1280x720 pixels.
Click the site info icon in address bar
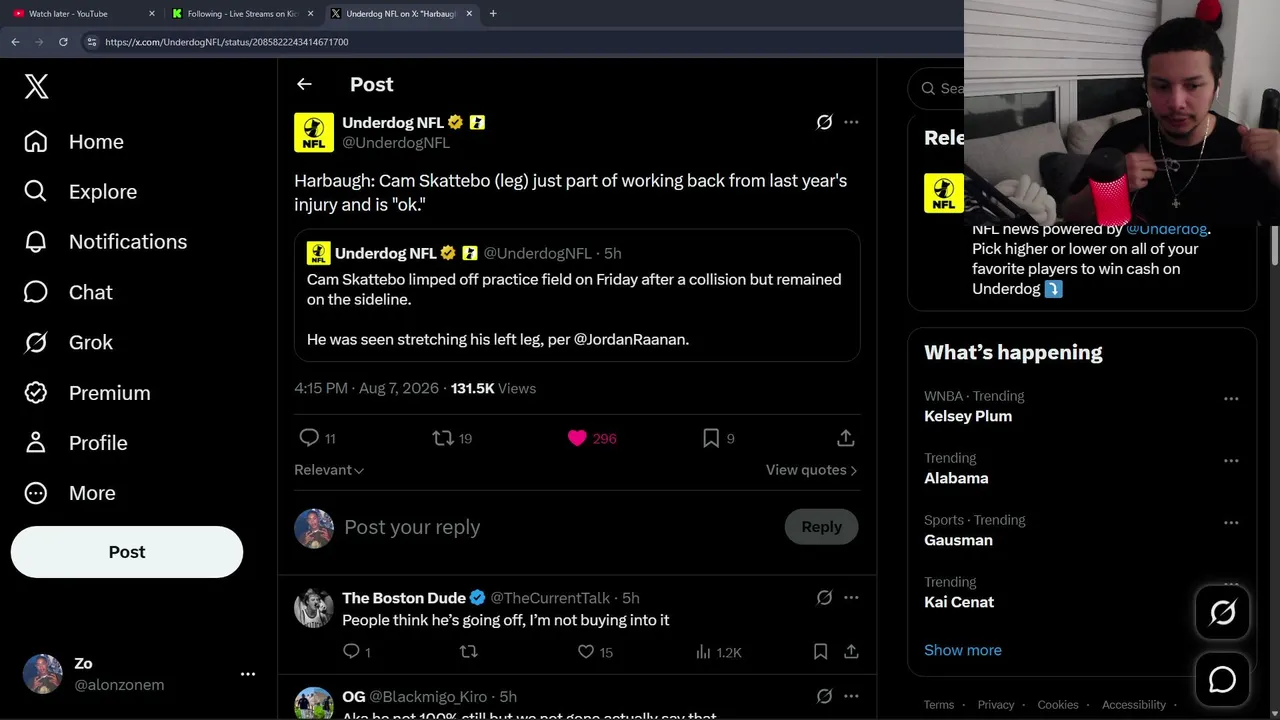[91, 42]
